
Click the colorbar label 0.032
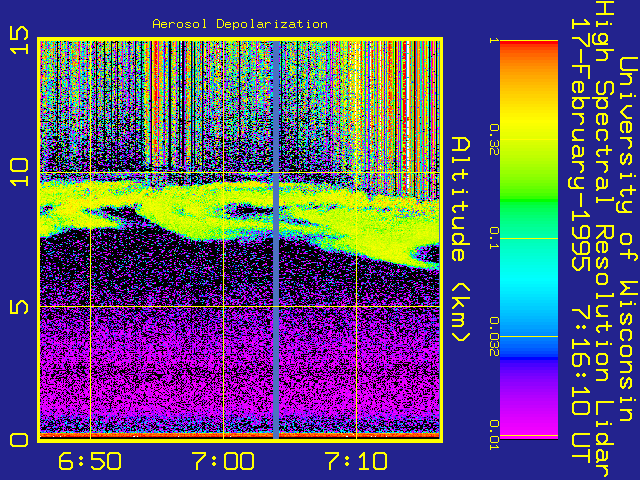(494, 337)
